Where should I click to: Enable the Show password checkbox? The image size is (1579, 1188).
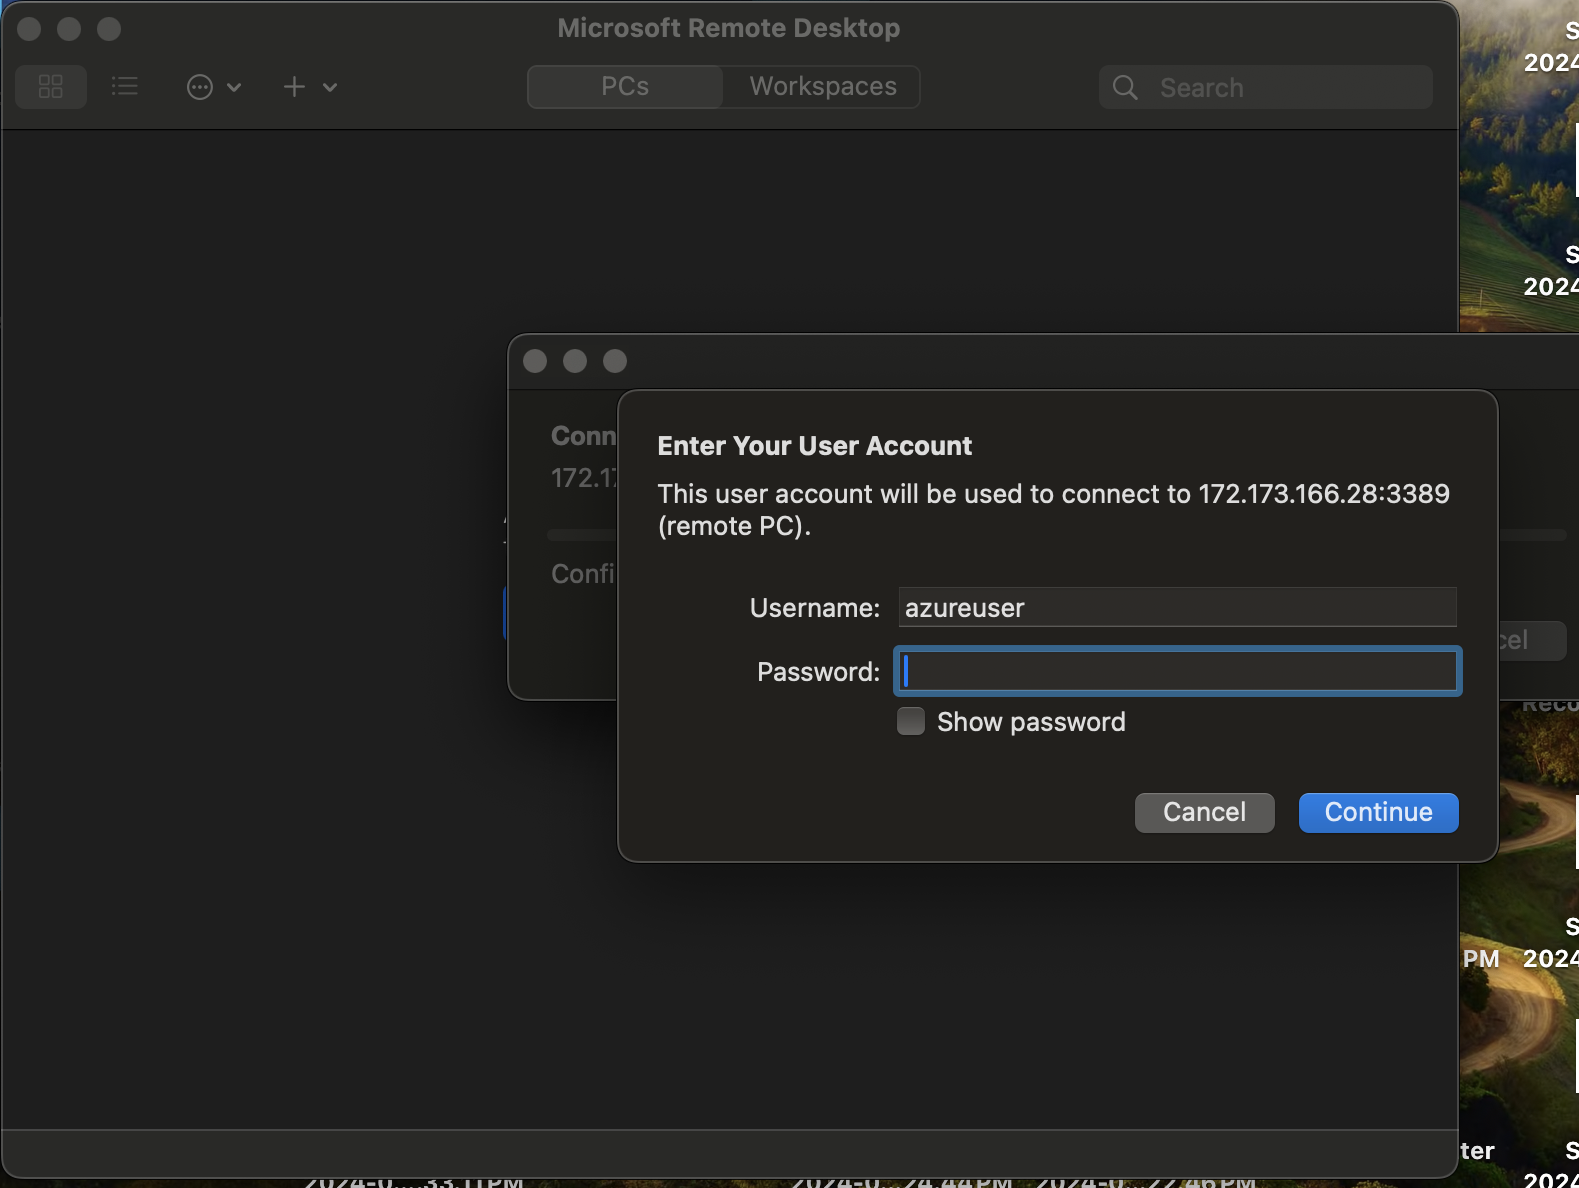click(911, 722)
